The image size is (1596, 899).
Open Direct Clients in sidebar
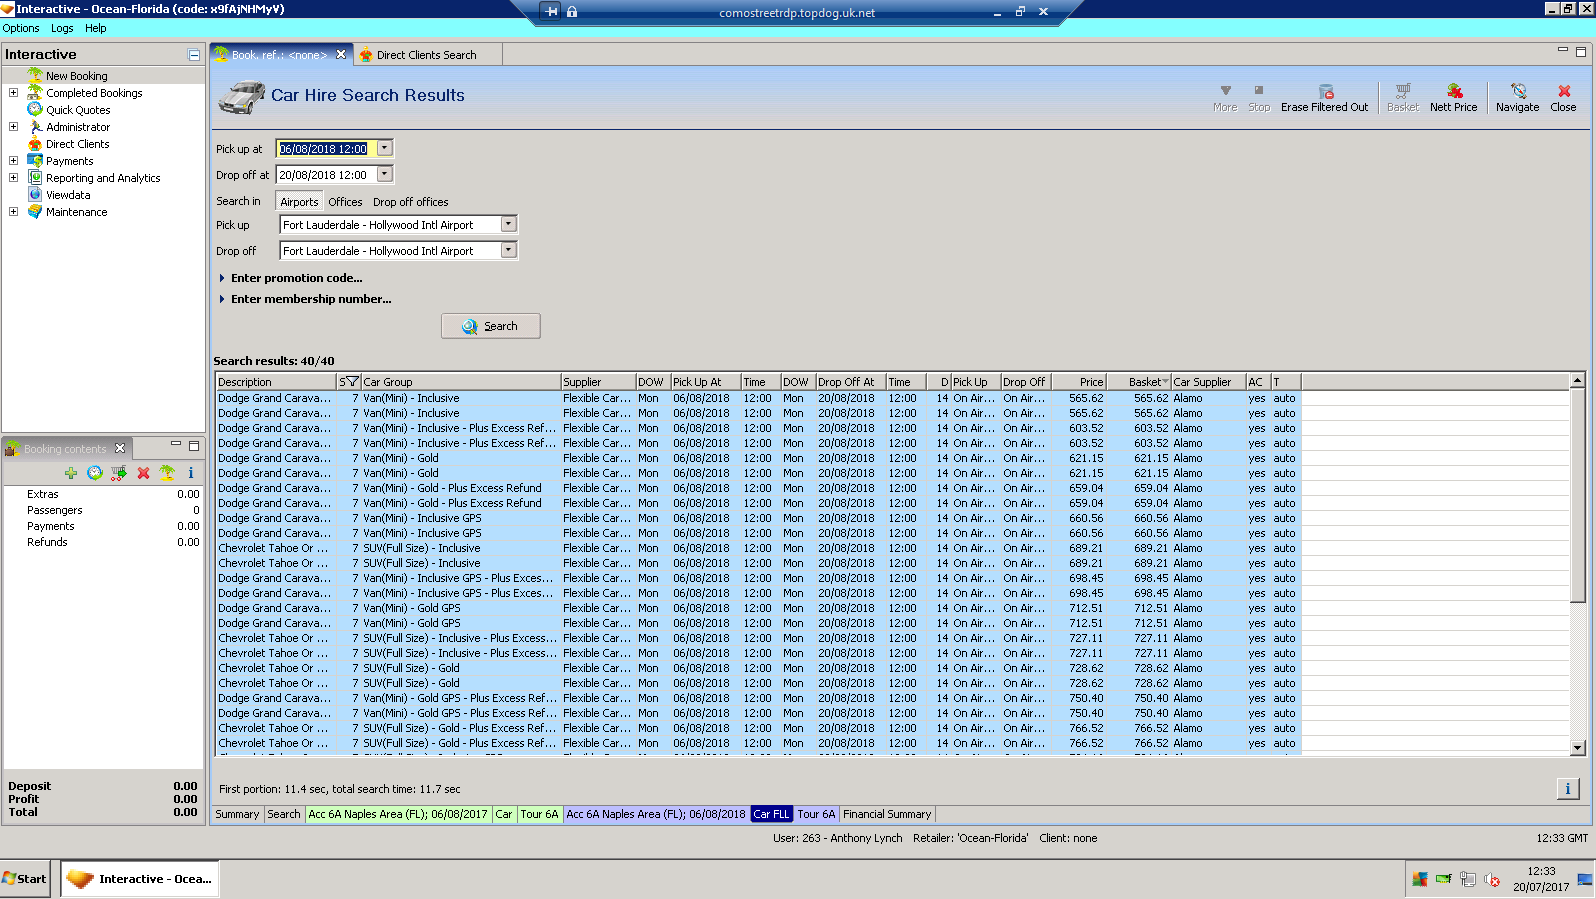[77, 143]
